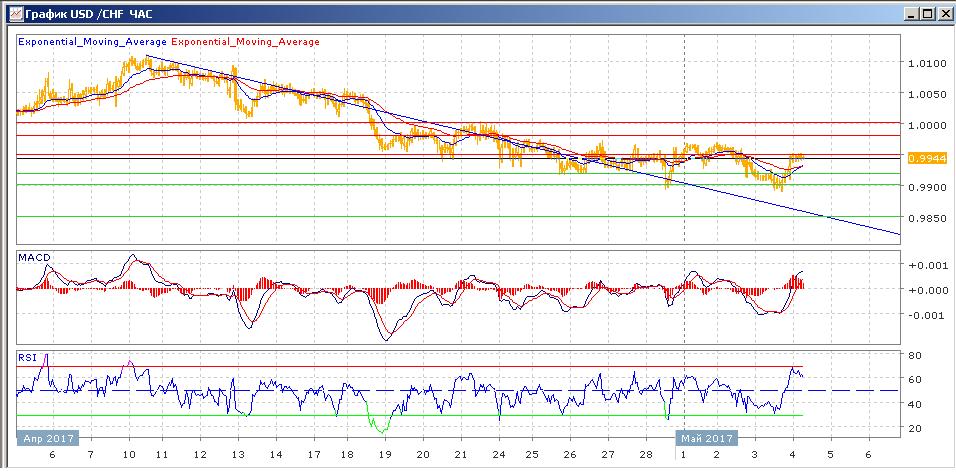Select the Апр 2017 month marker

coord(46,438)
